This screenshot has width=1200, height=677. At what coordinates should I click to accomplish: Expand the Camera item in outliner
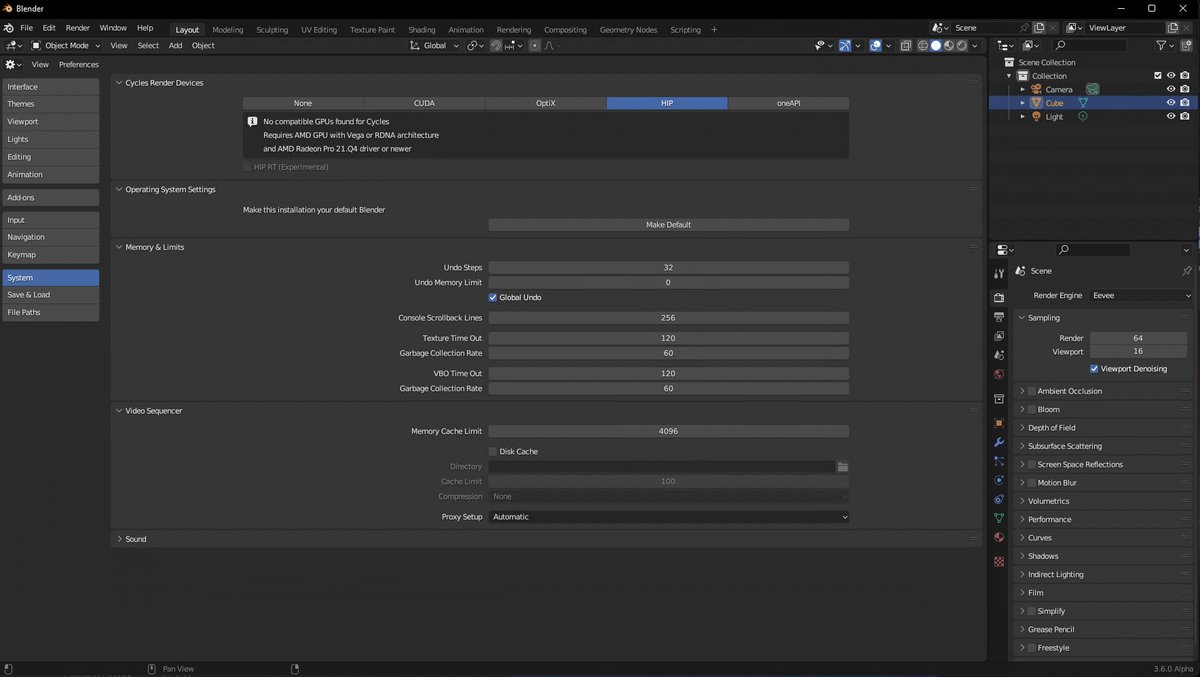pyautogui.click(x=1023, y=89)
